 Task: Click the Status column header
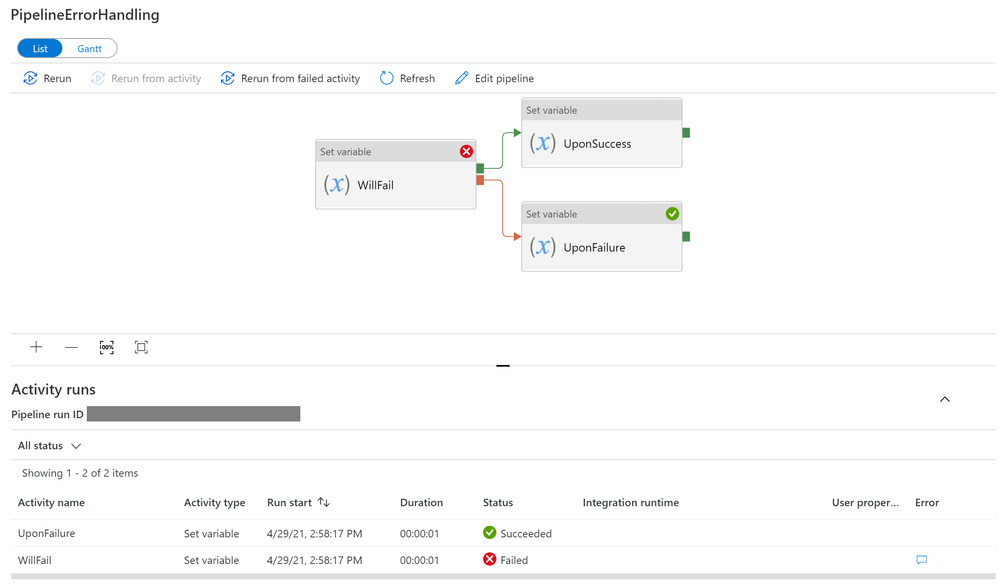click(498, 502)
